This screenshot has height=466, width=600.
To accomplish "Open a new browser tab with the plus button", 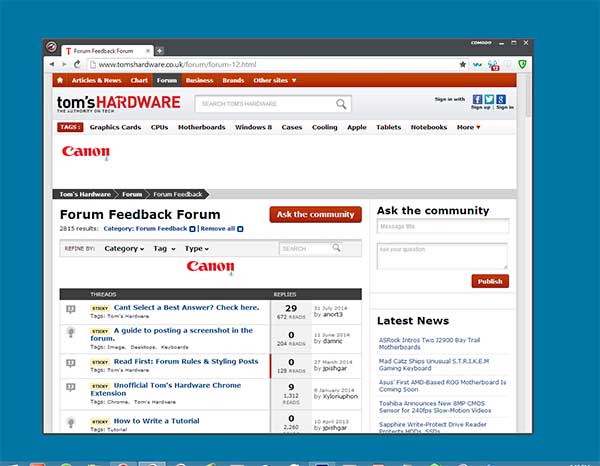I will click(160, 50).
